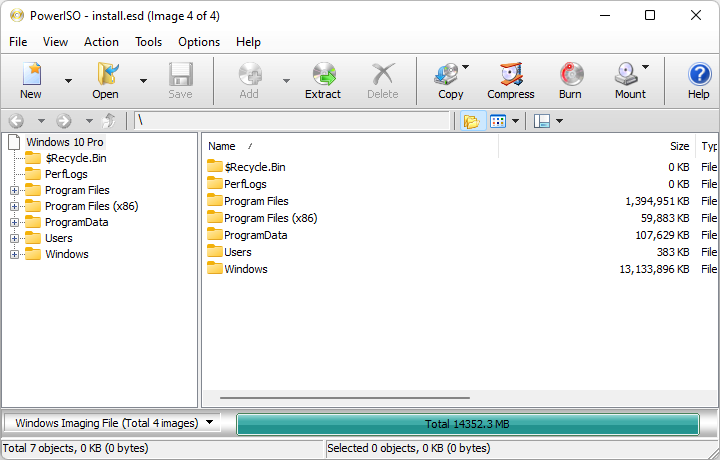Expand the Windows folder tree node

(14, 254)
